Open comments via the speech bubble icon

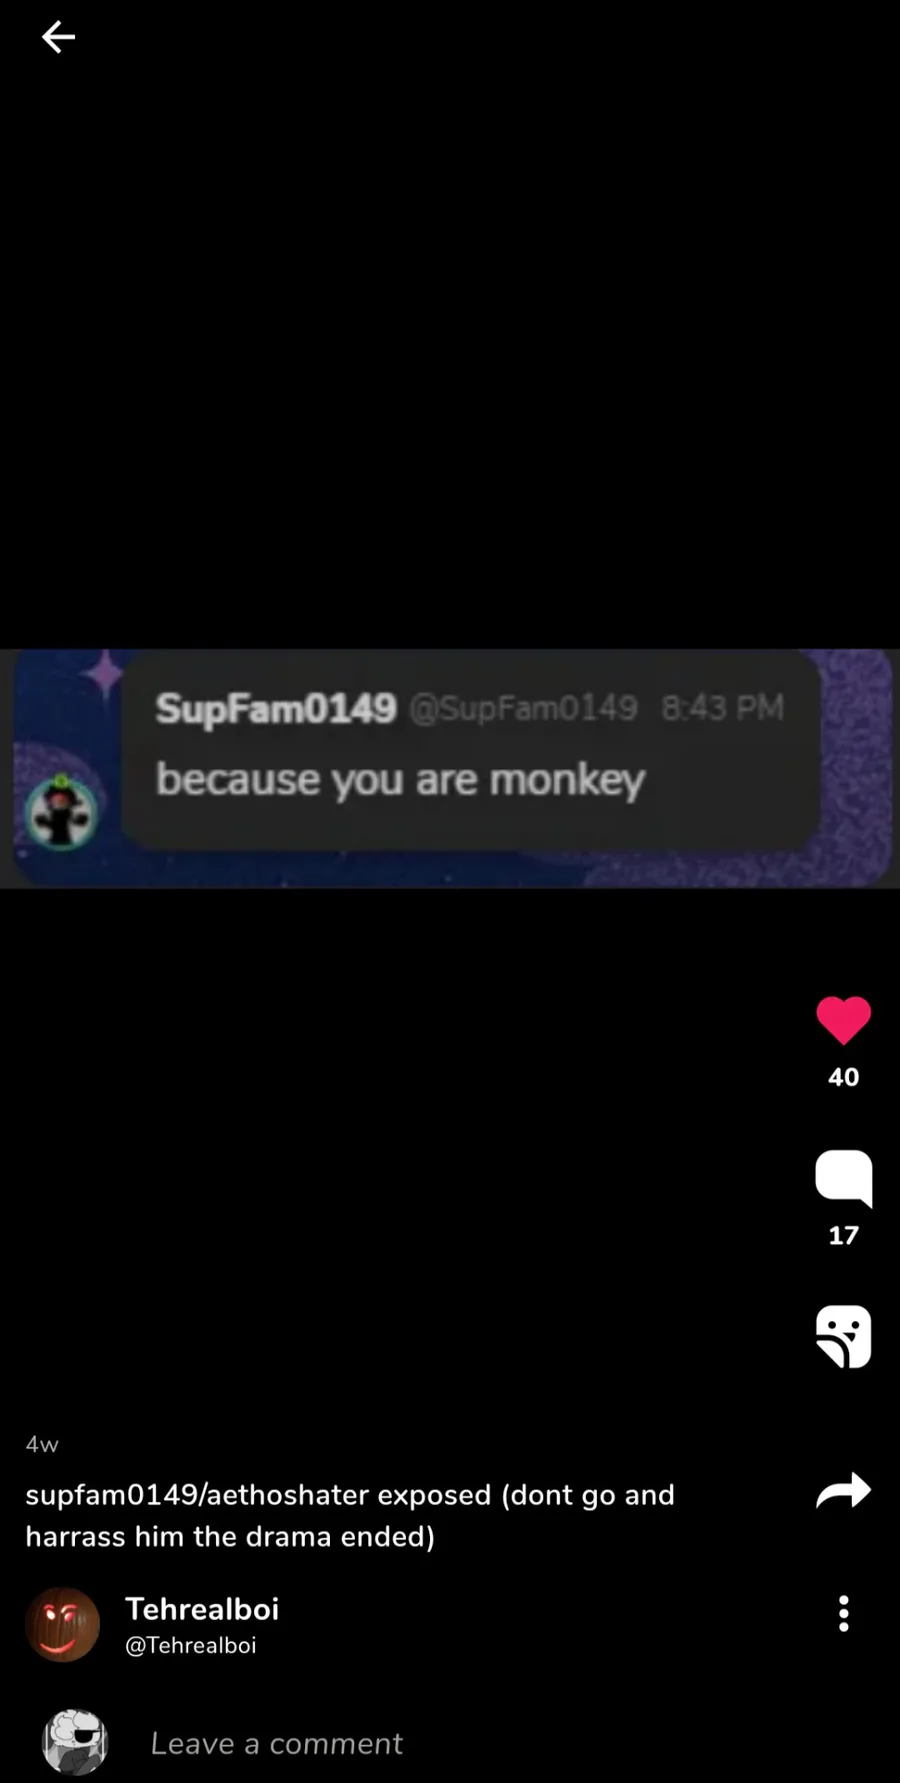[x=843, y=1179]
